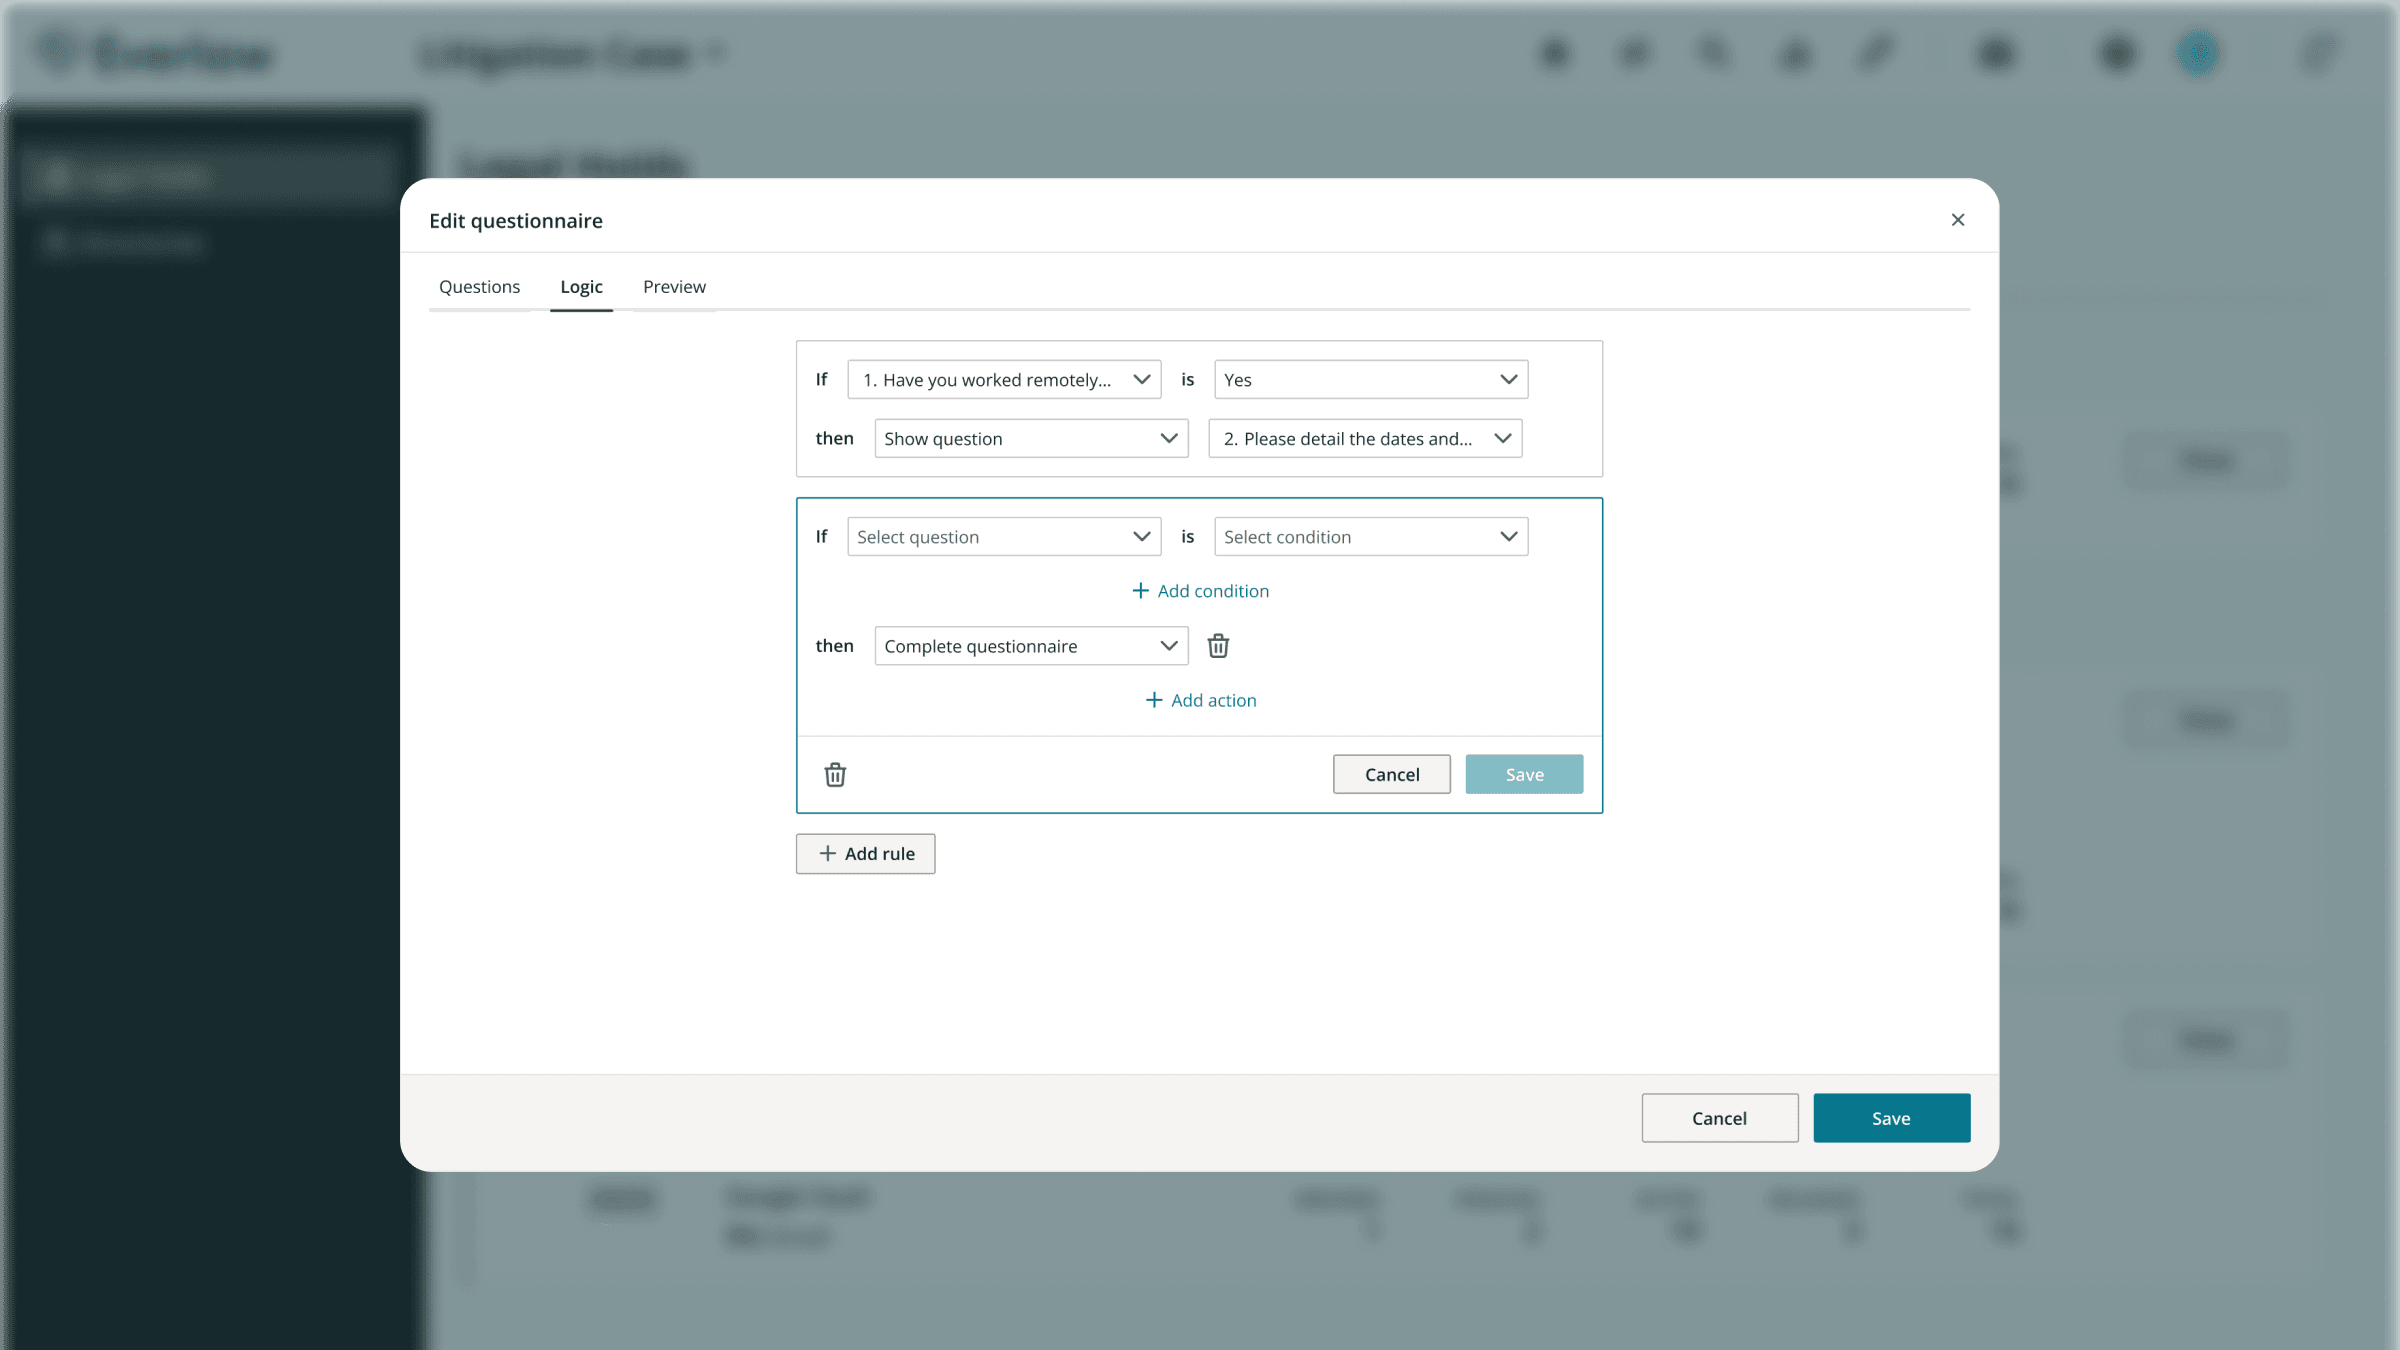Open the 'Select condition' dropdown
The width and height of the screenshot is (2400, 1350).
point(1369,536)
